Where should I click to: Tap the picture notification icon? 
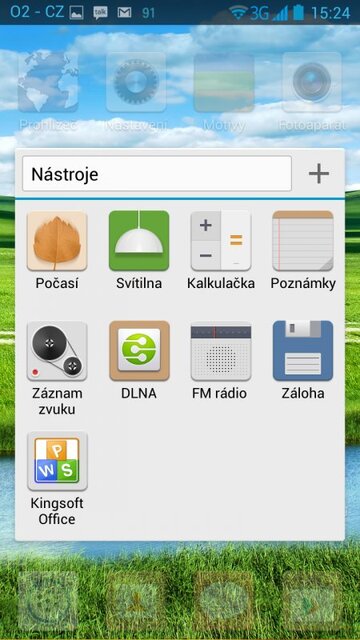(x=76, y=13)
